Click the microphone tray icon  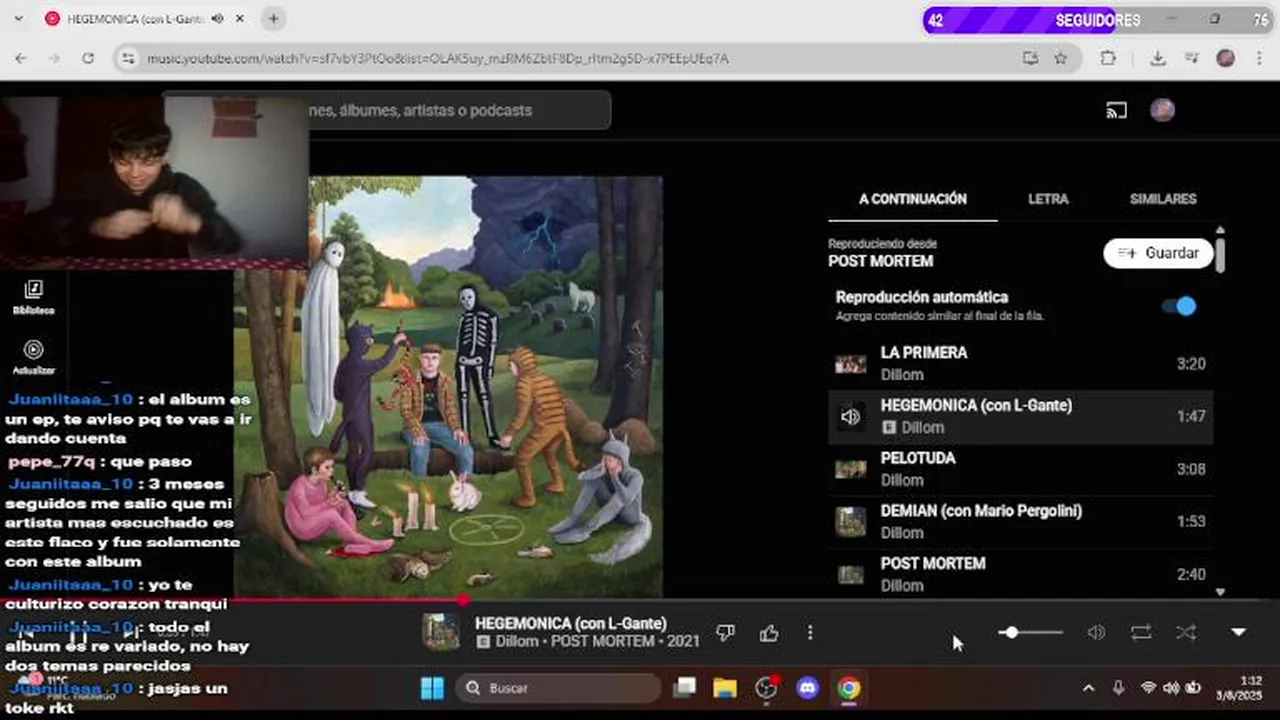pyautogui.click(x=1118, y=688)
